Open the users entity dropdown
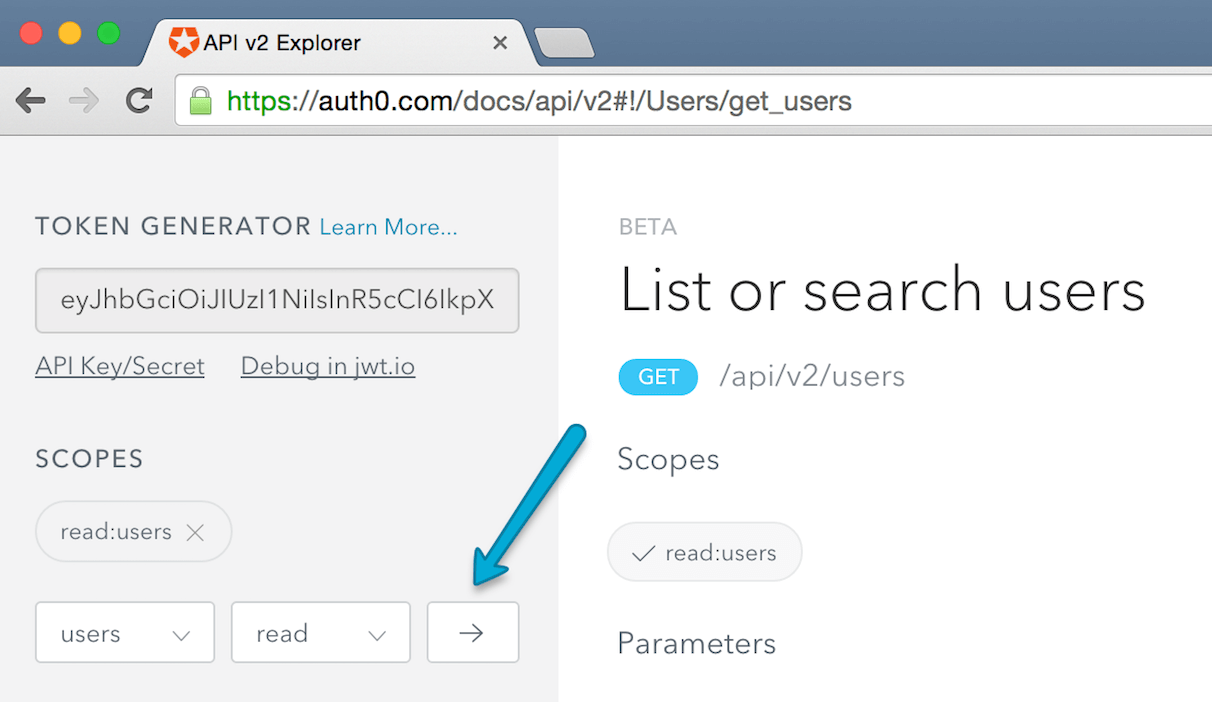 [125, 632]
